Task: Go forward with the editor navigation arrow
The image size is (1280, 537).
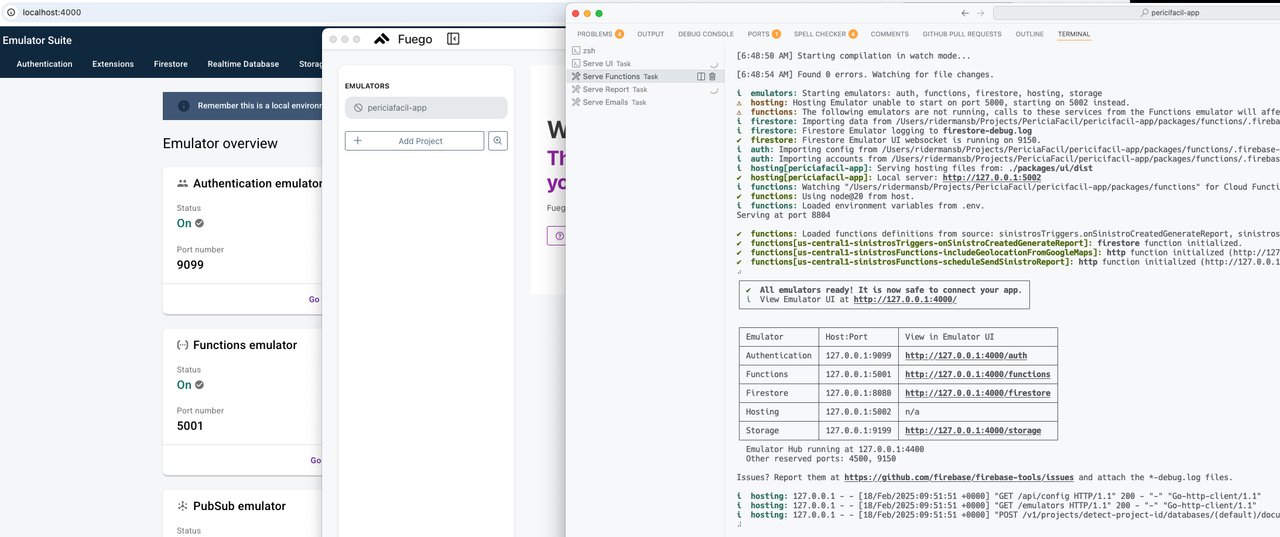Action: point(981,13)
